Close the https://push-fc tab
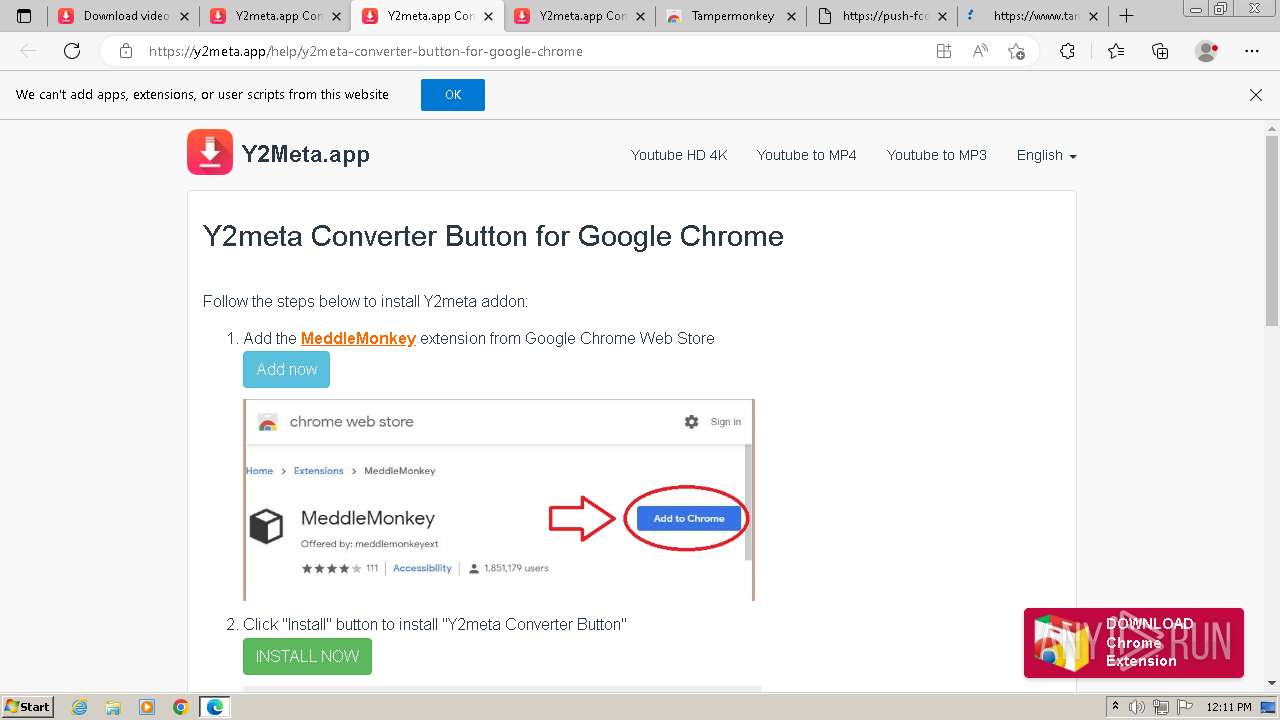 (943, 16)
